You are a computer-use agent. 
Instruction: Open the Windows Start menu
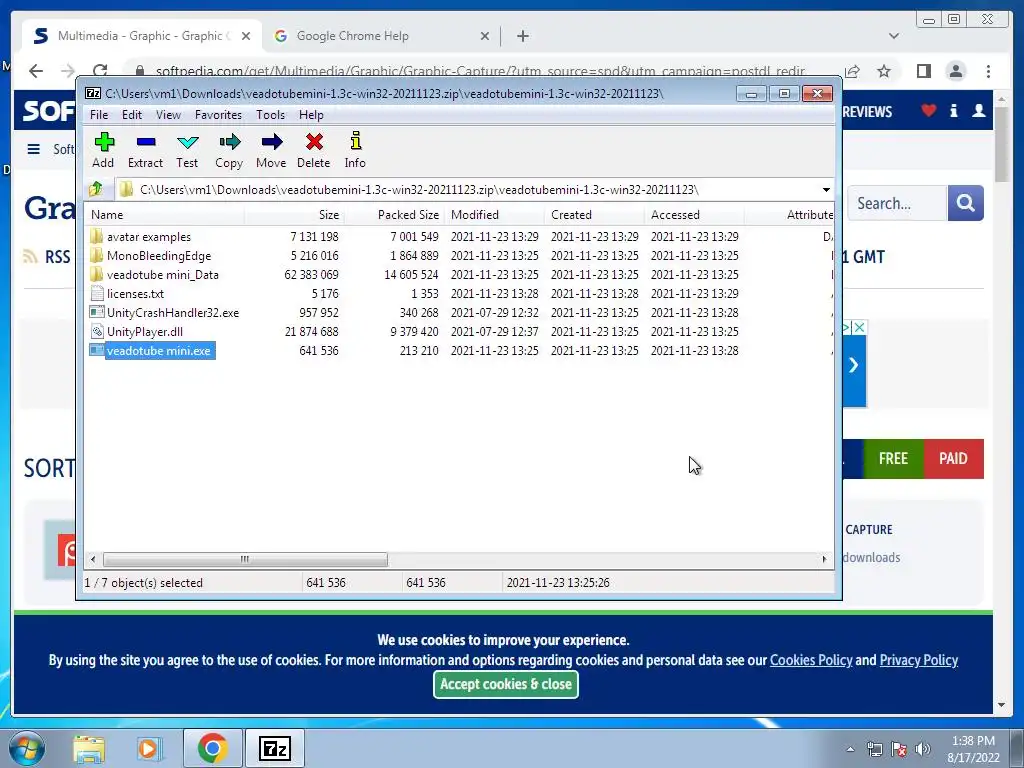tap(26, 748)
